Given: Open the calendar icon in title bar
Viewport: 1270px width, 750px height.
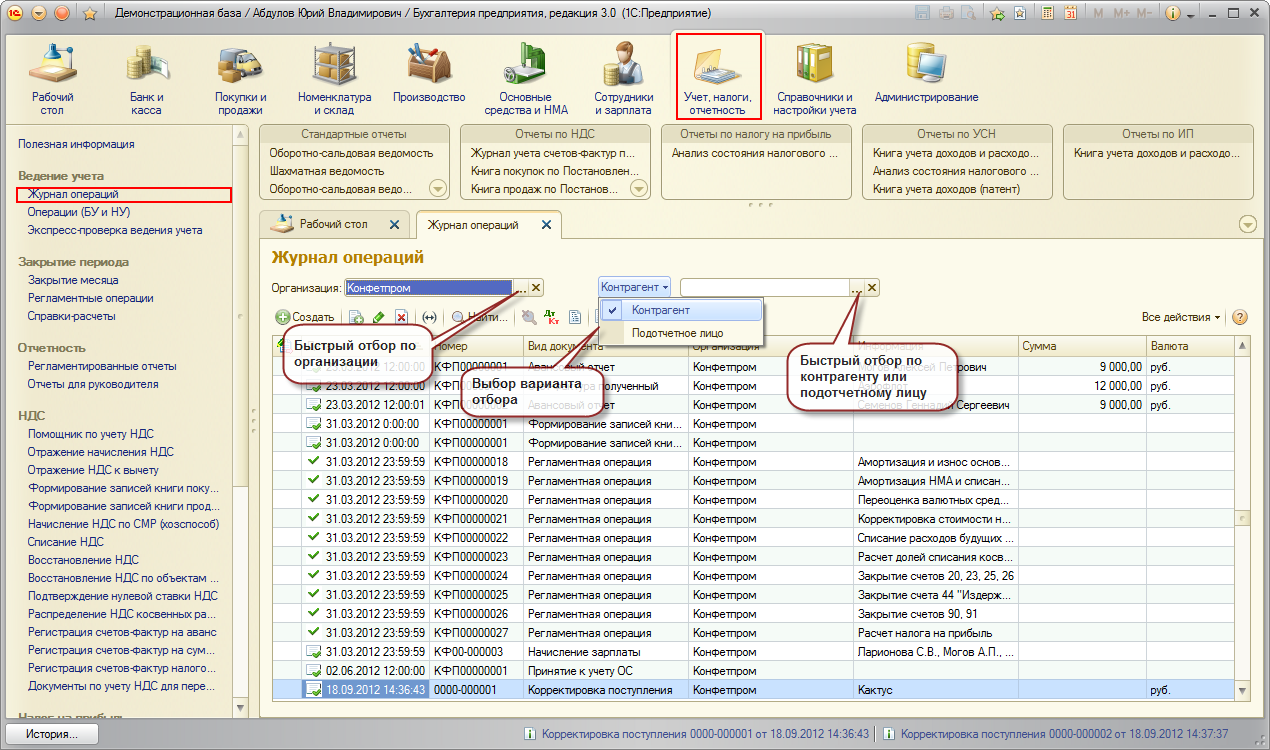Looking at the screenshot, I should tap(1070, 14).
